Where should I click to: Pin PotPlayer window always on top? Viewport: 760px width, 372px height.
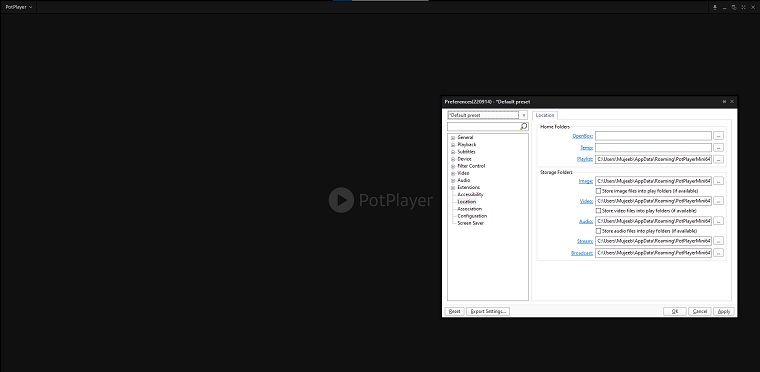pyautogui.click(x=714, y=7)
